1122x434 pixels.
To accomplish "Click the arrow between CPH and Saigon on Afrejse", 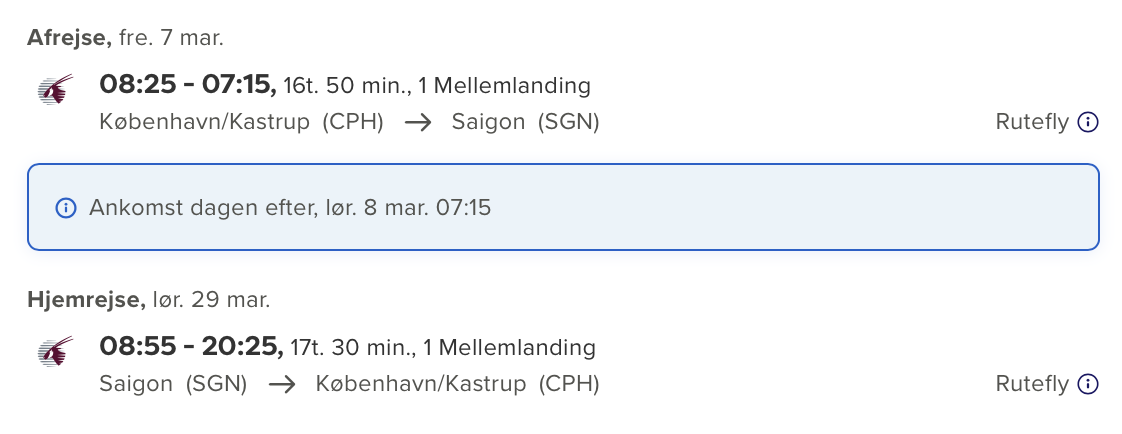I will click(x=418, y=123).
